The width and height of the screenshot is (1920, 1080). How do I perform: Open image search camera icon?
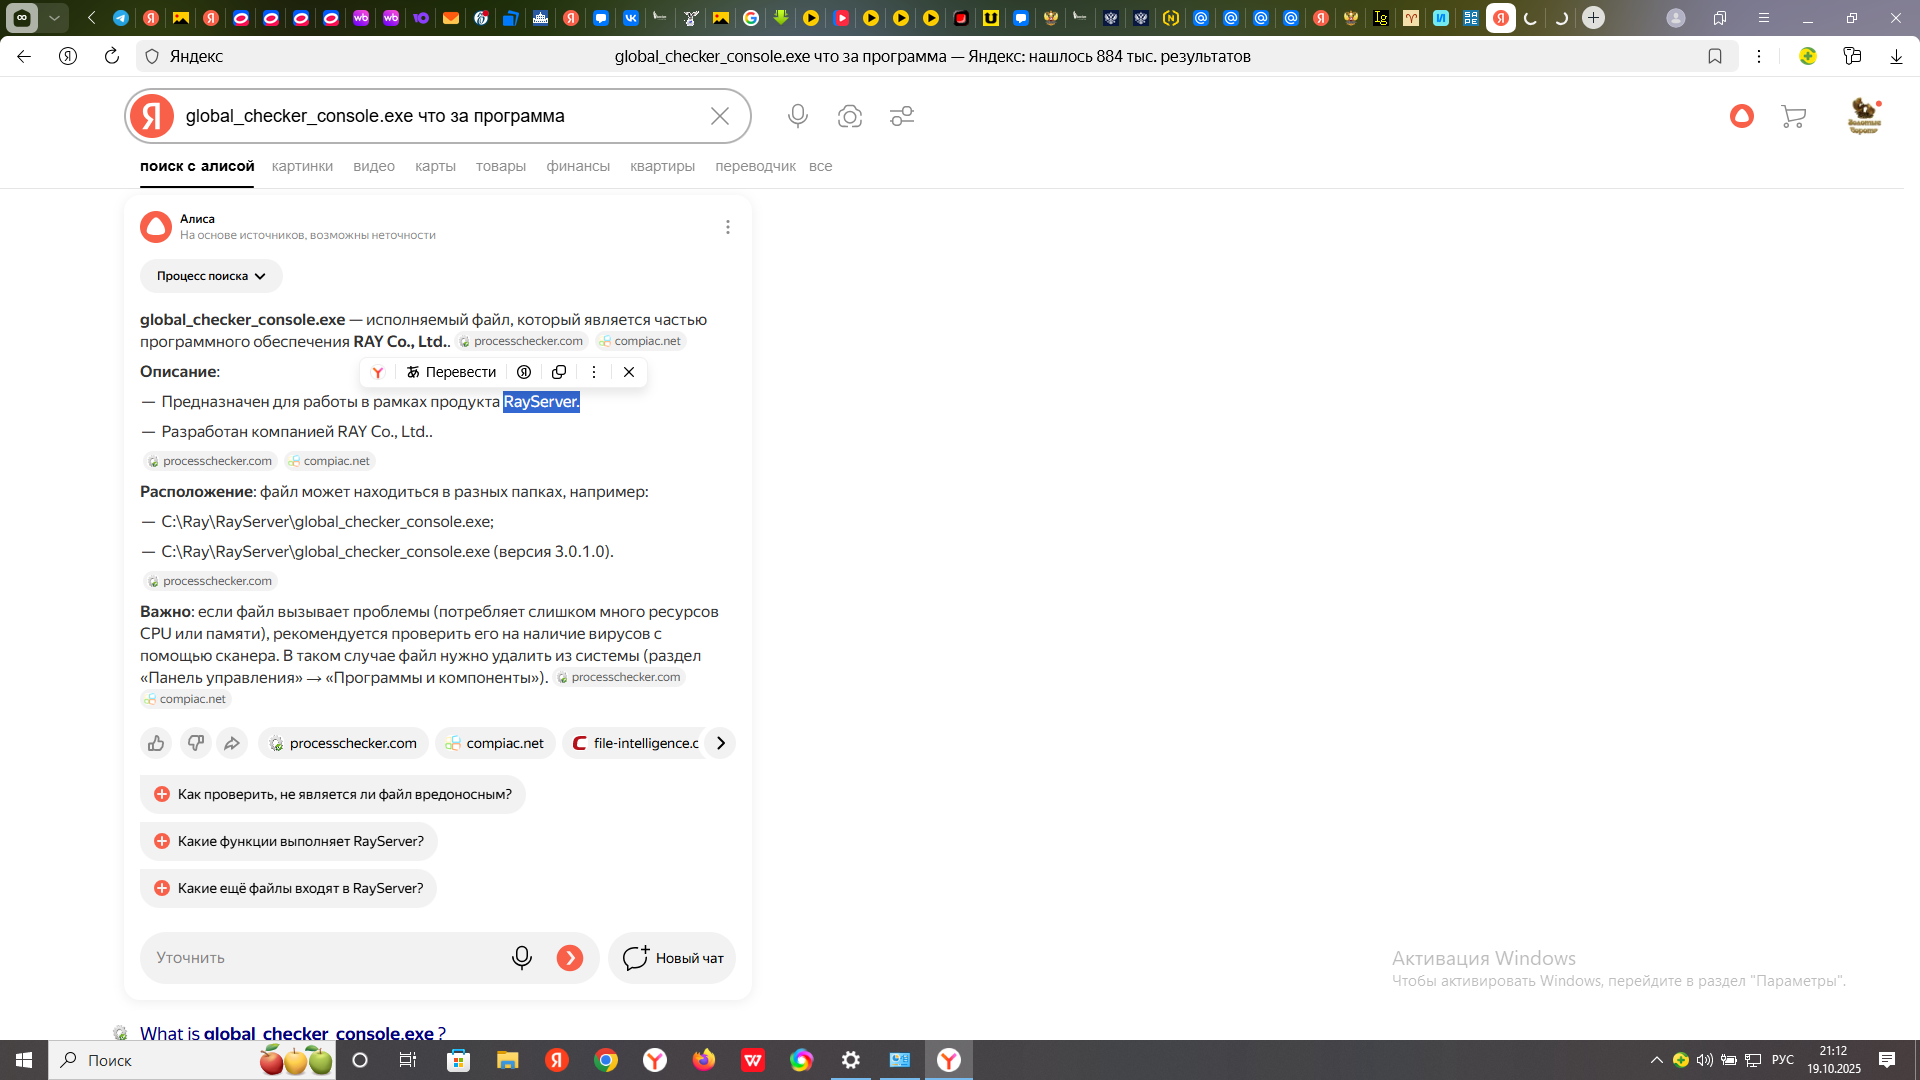(x=849, y=116)
